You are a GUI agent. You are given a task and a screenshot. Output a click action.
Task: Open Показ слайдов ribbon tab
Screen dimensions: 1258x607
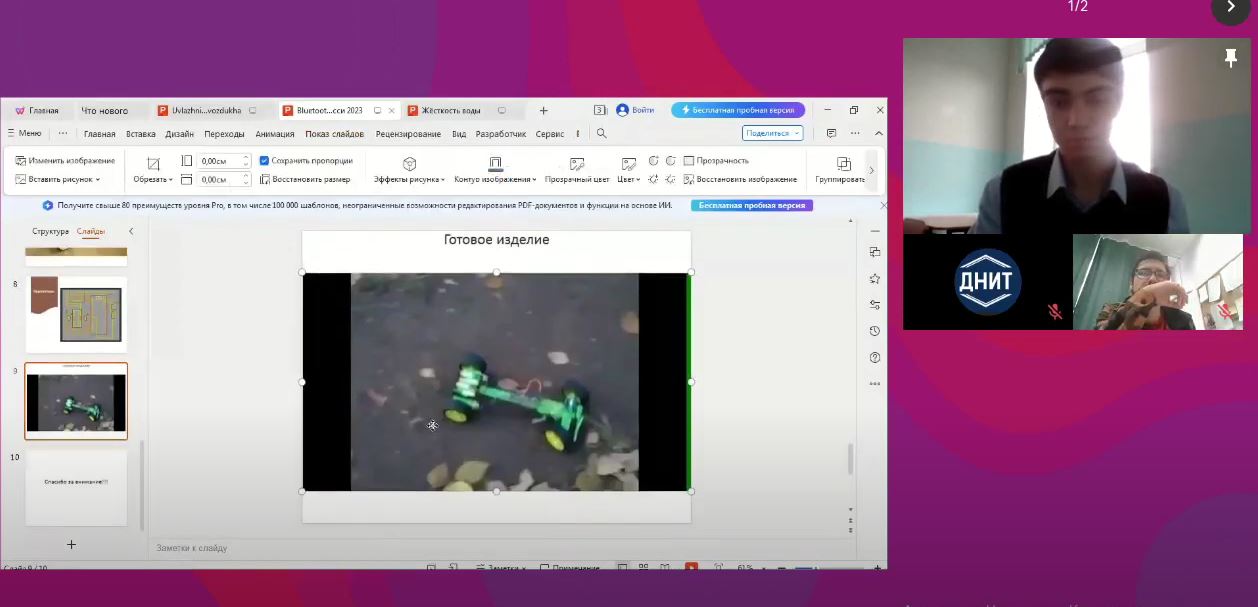[x=335, y=134]
